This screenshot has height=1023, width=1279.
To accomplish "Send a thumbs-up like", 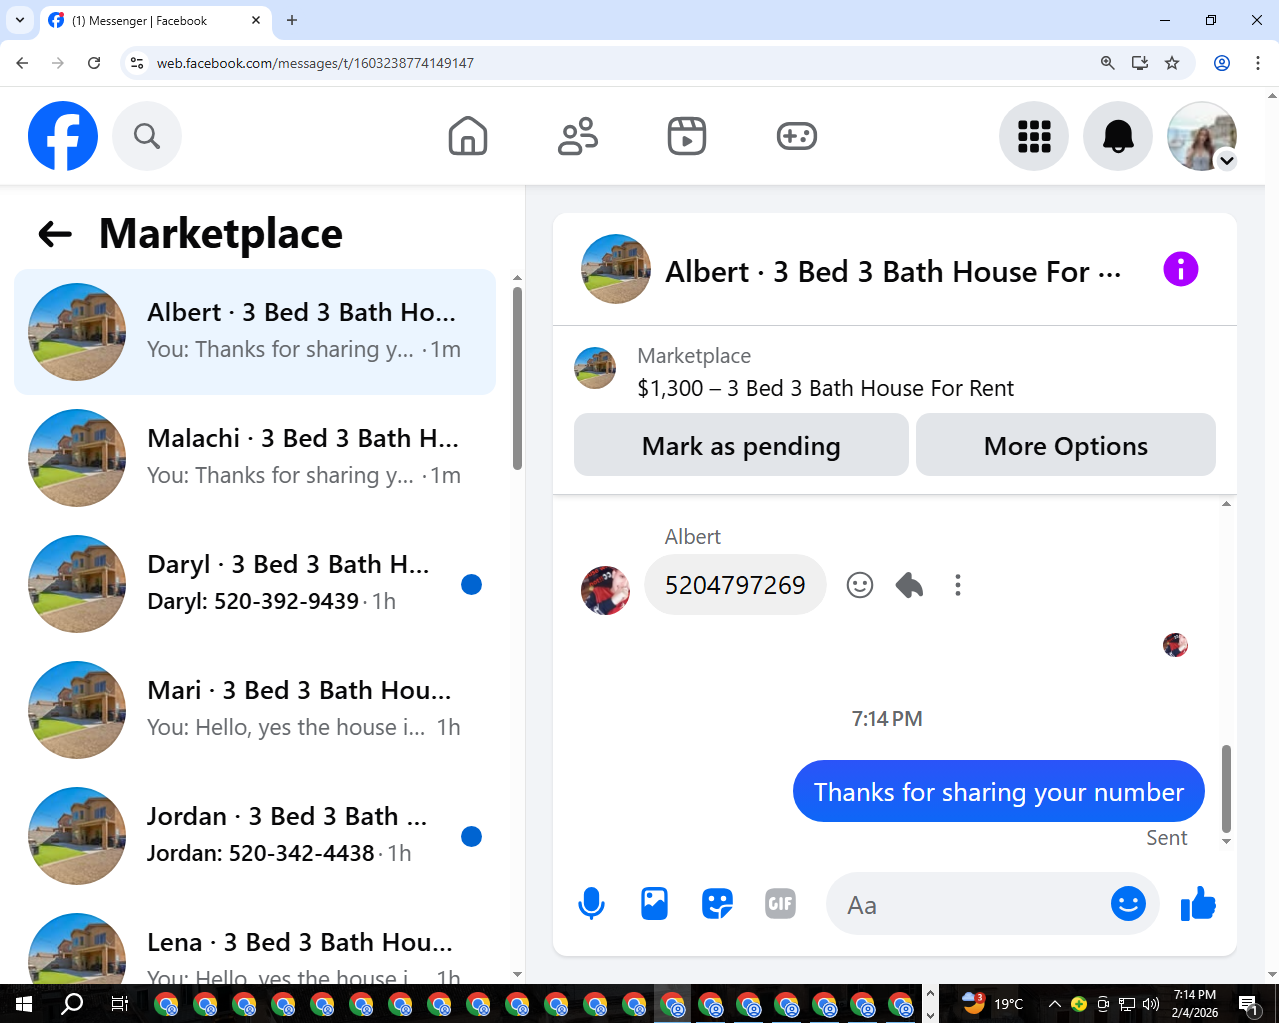I will point(1198,904).
